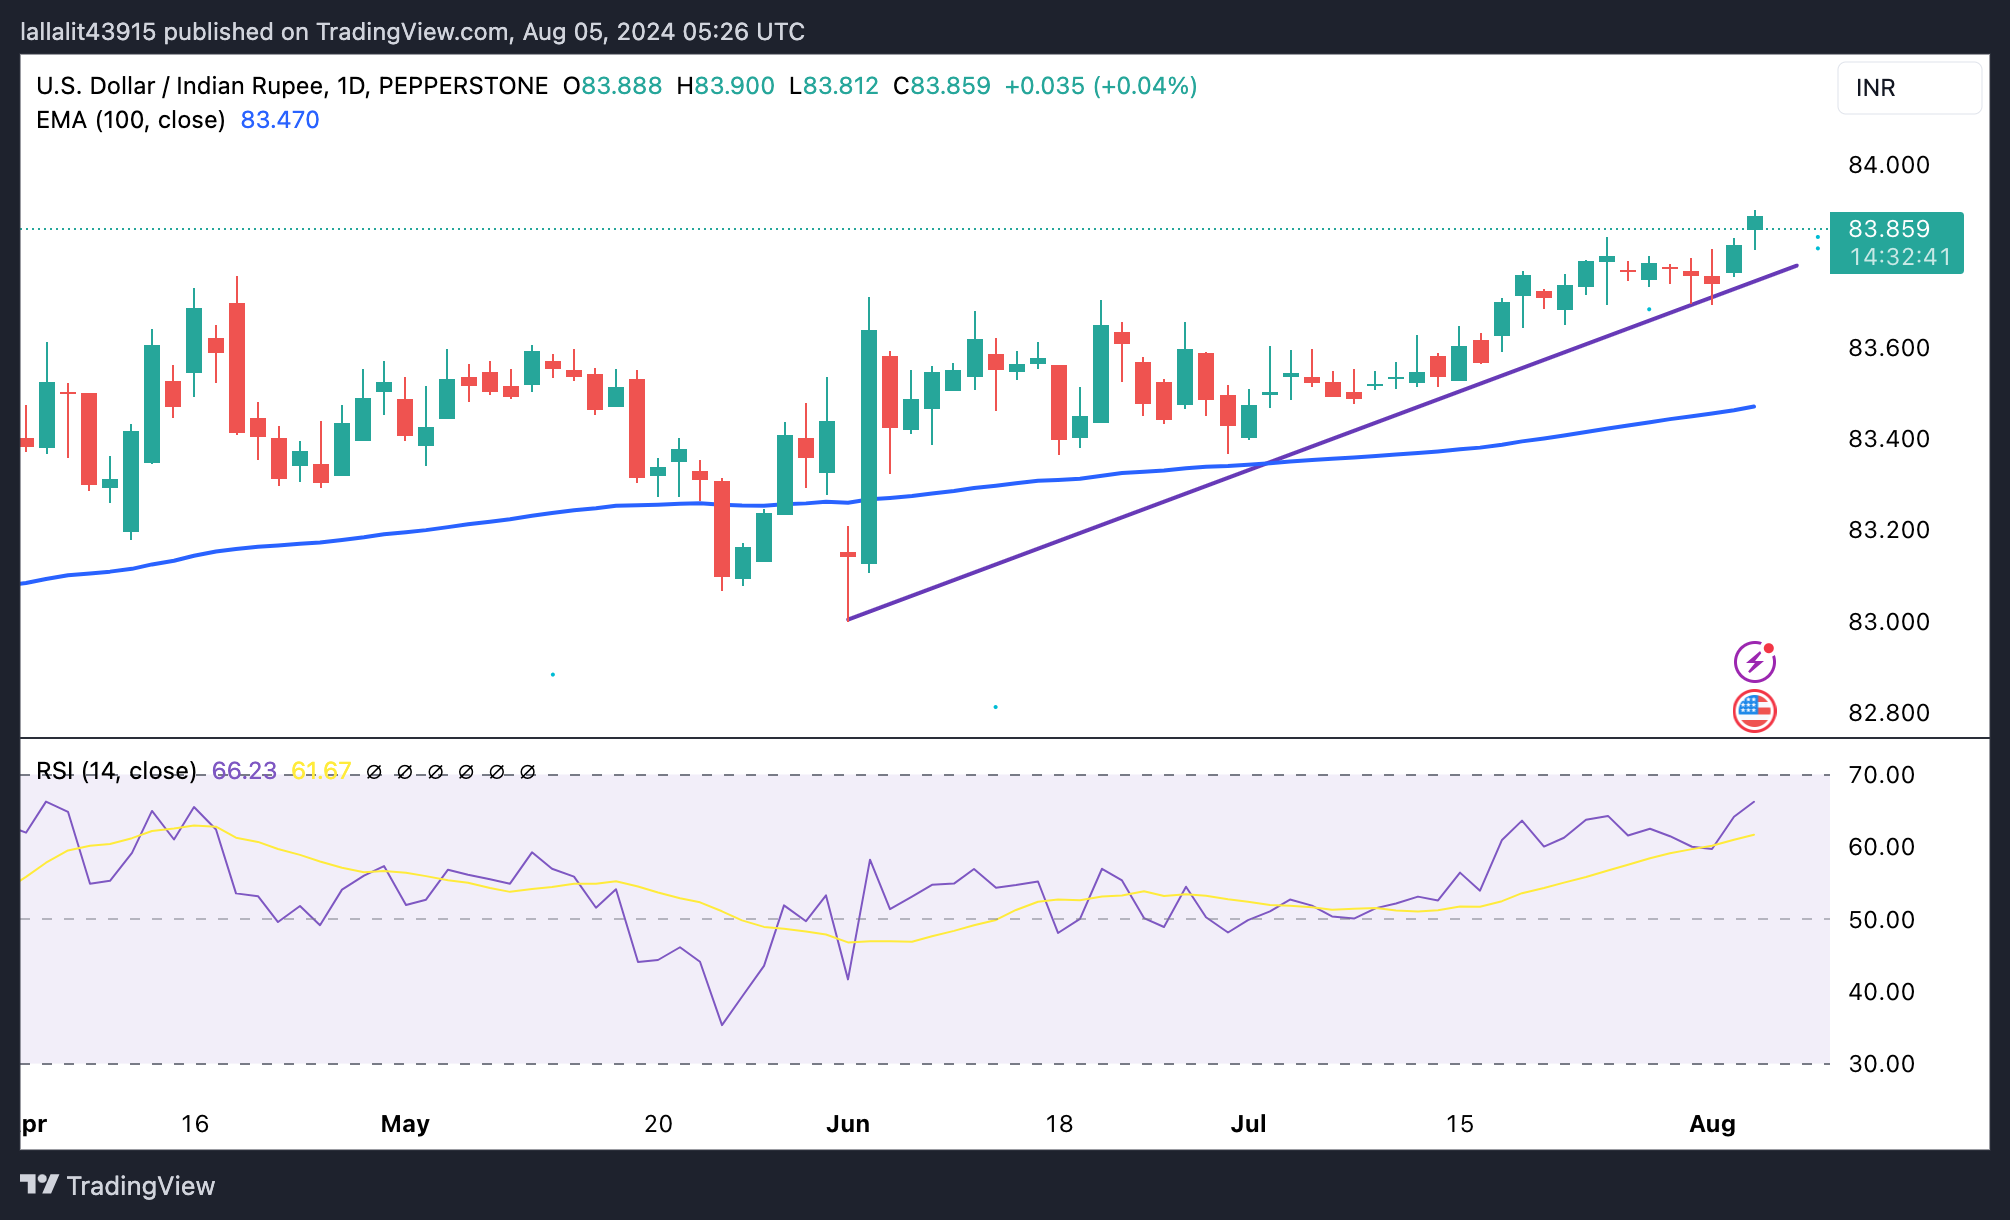Click the U.S. Dollar / Indian Rupee symbol title
The width and height of the screenshot is (2010, 1220).
click(180, 86)
